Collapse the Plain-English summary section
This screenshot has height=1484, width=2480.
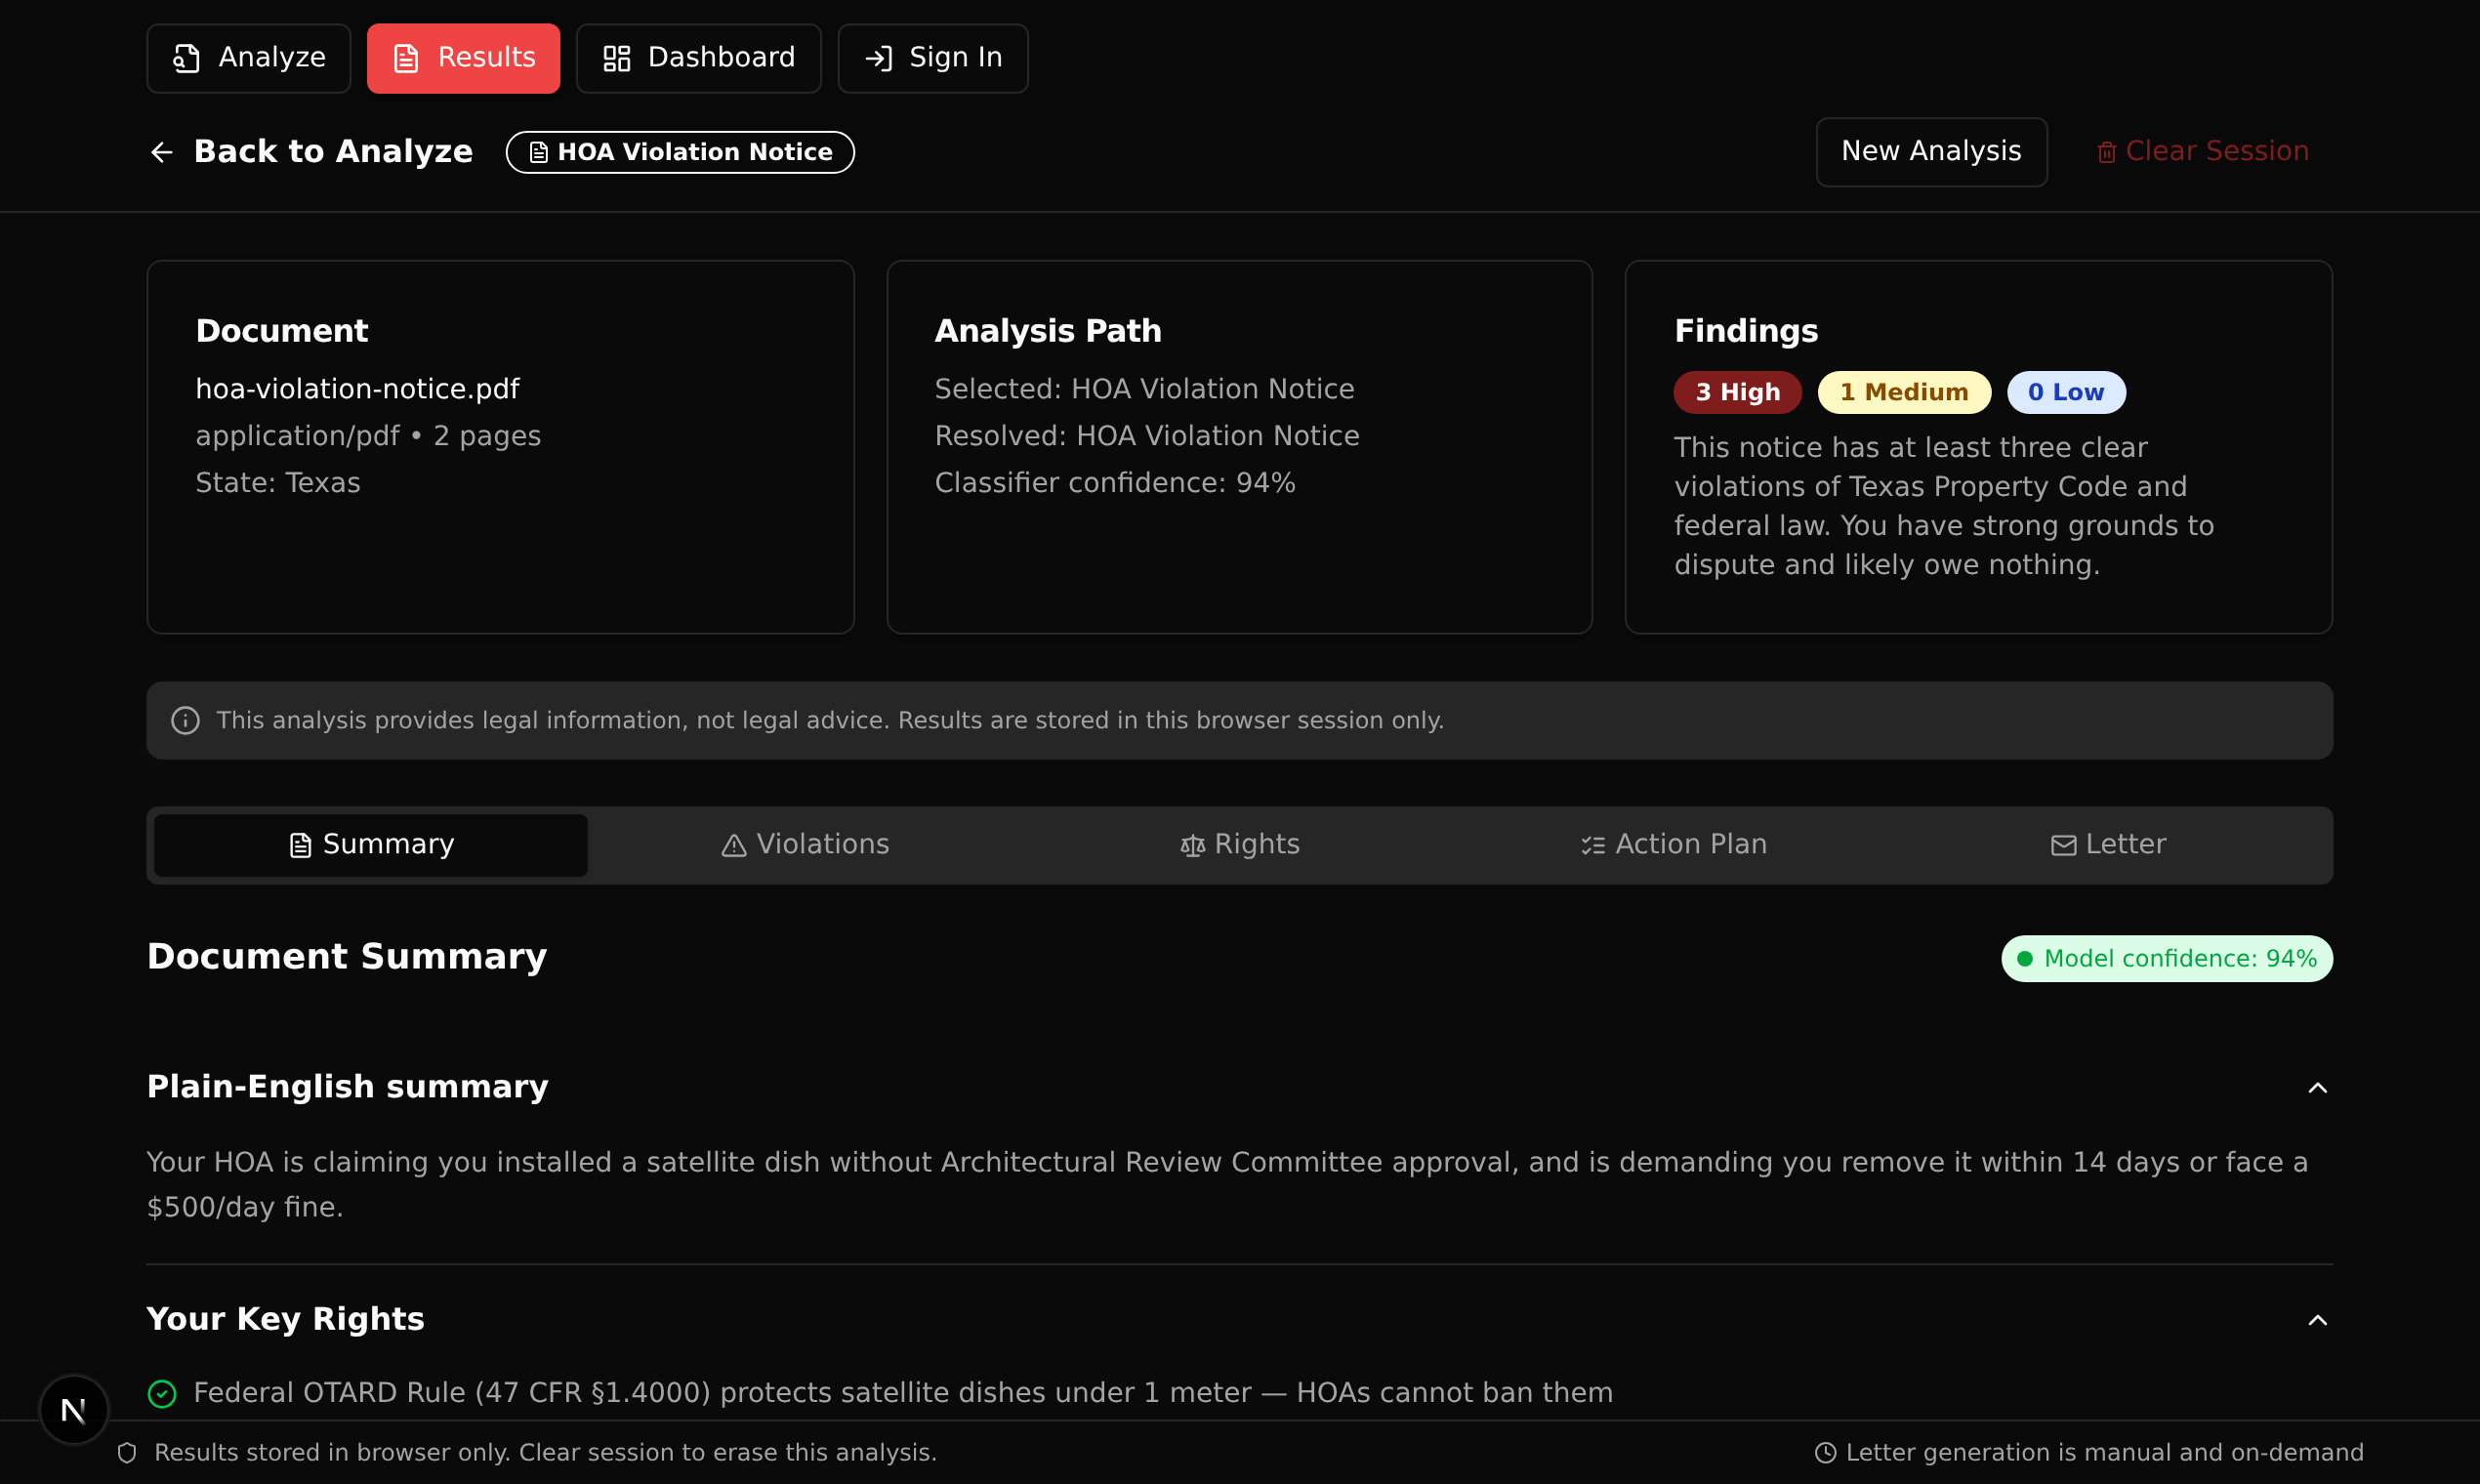pos(2317,1088)
